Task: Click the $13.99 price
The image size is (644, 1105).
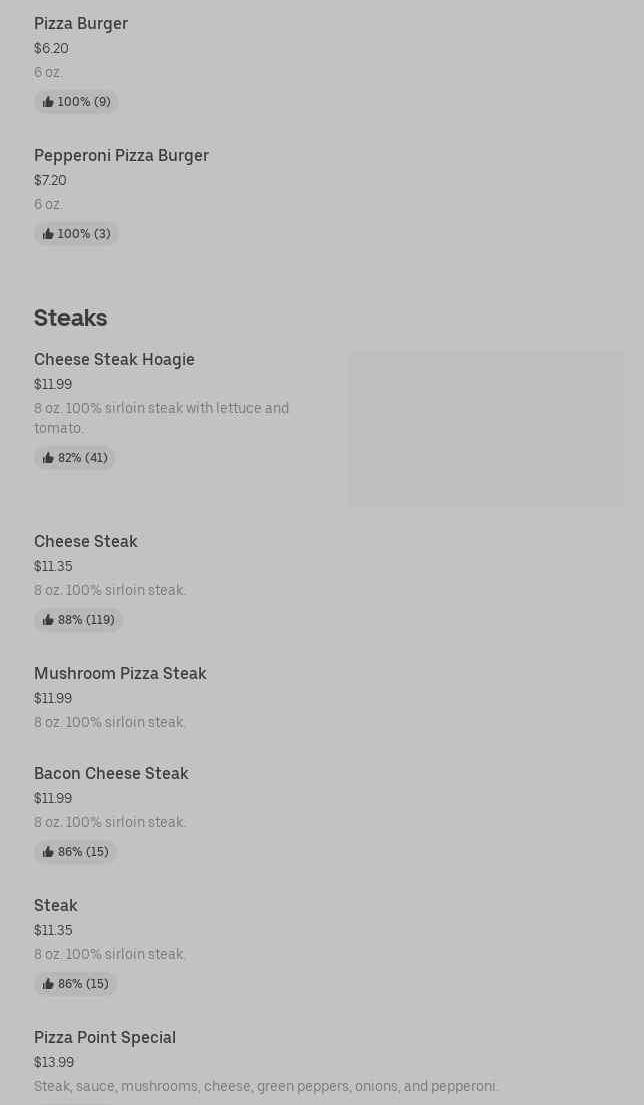Action: point(54,1062)
